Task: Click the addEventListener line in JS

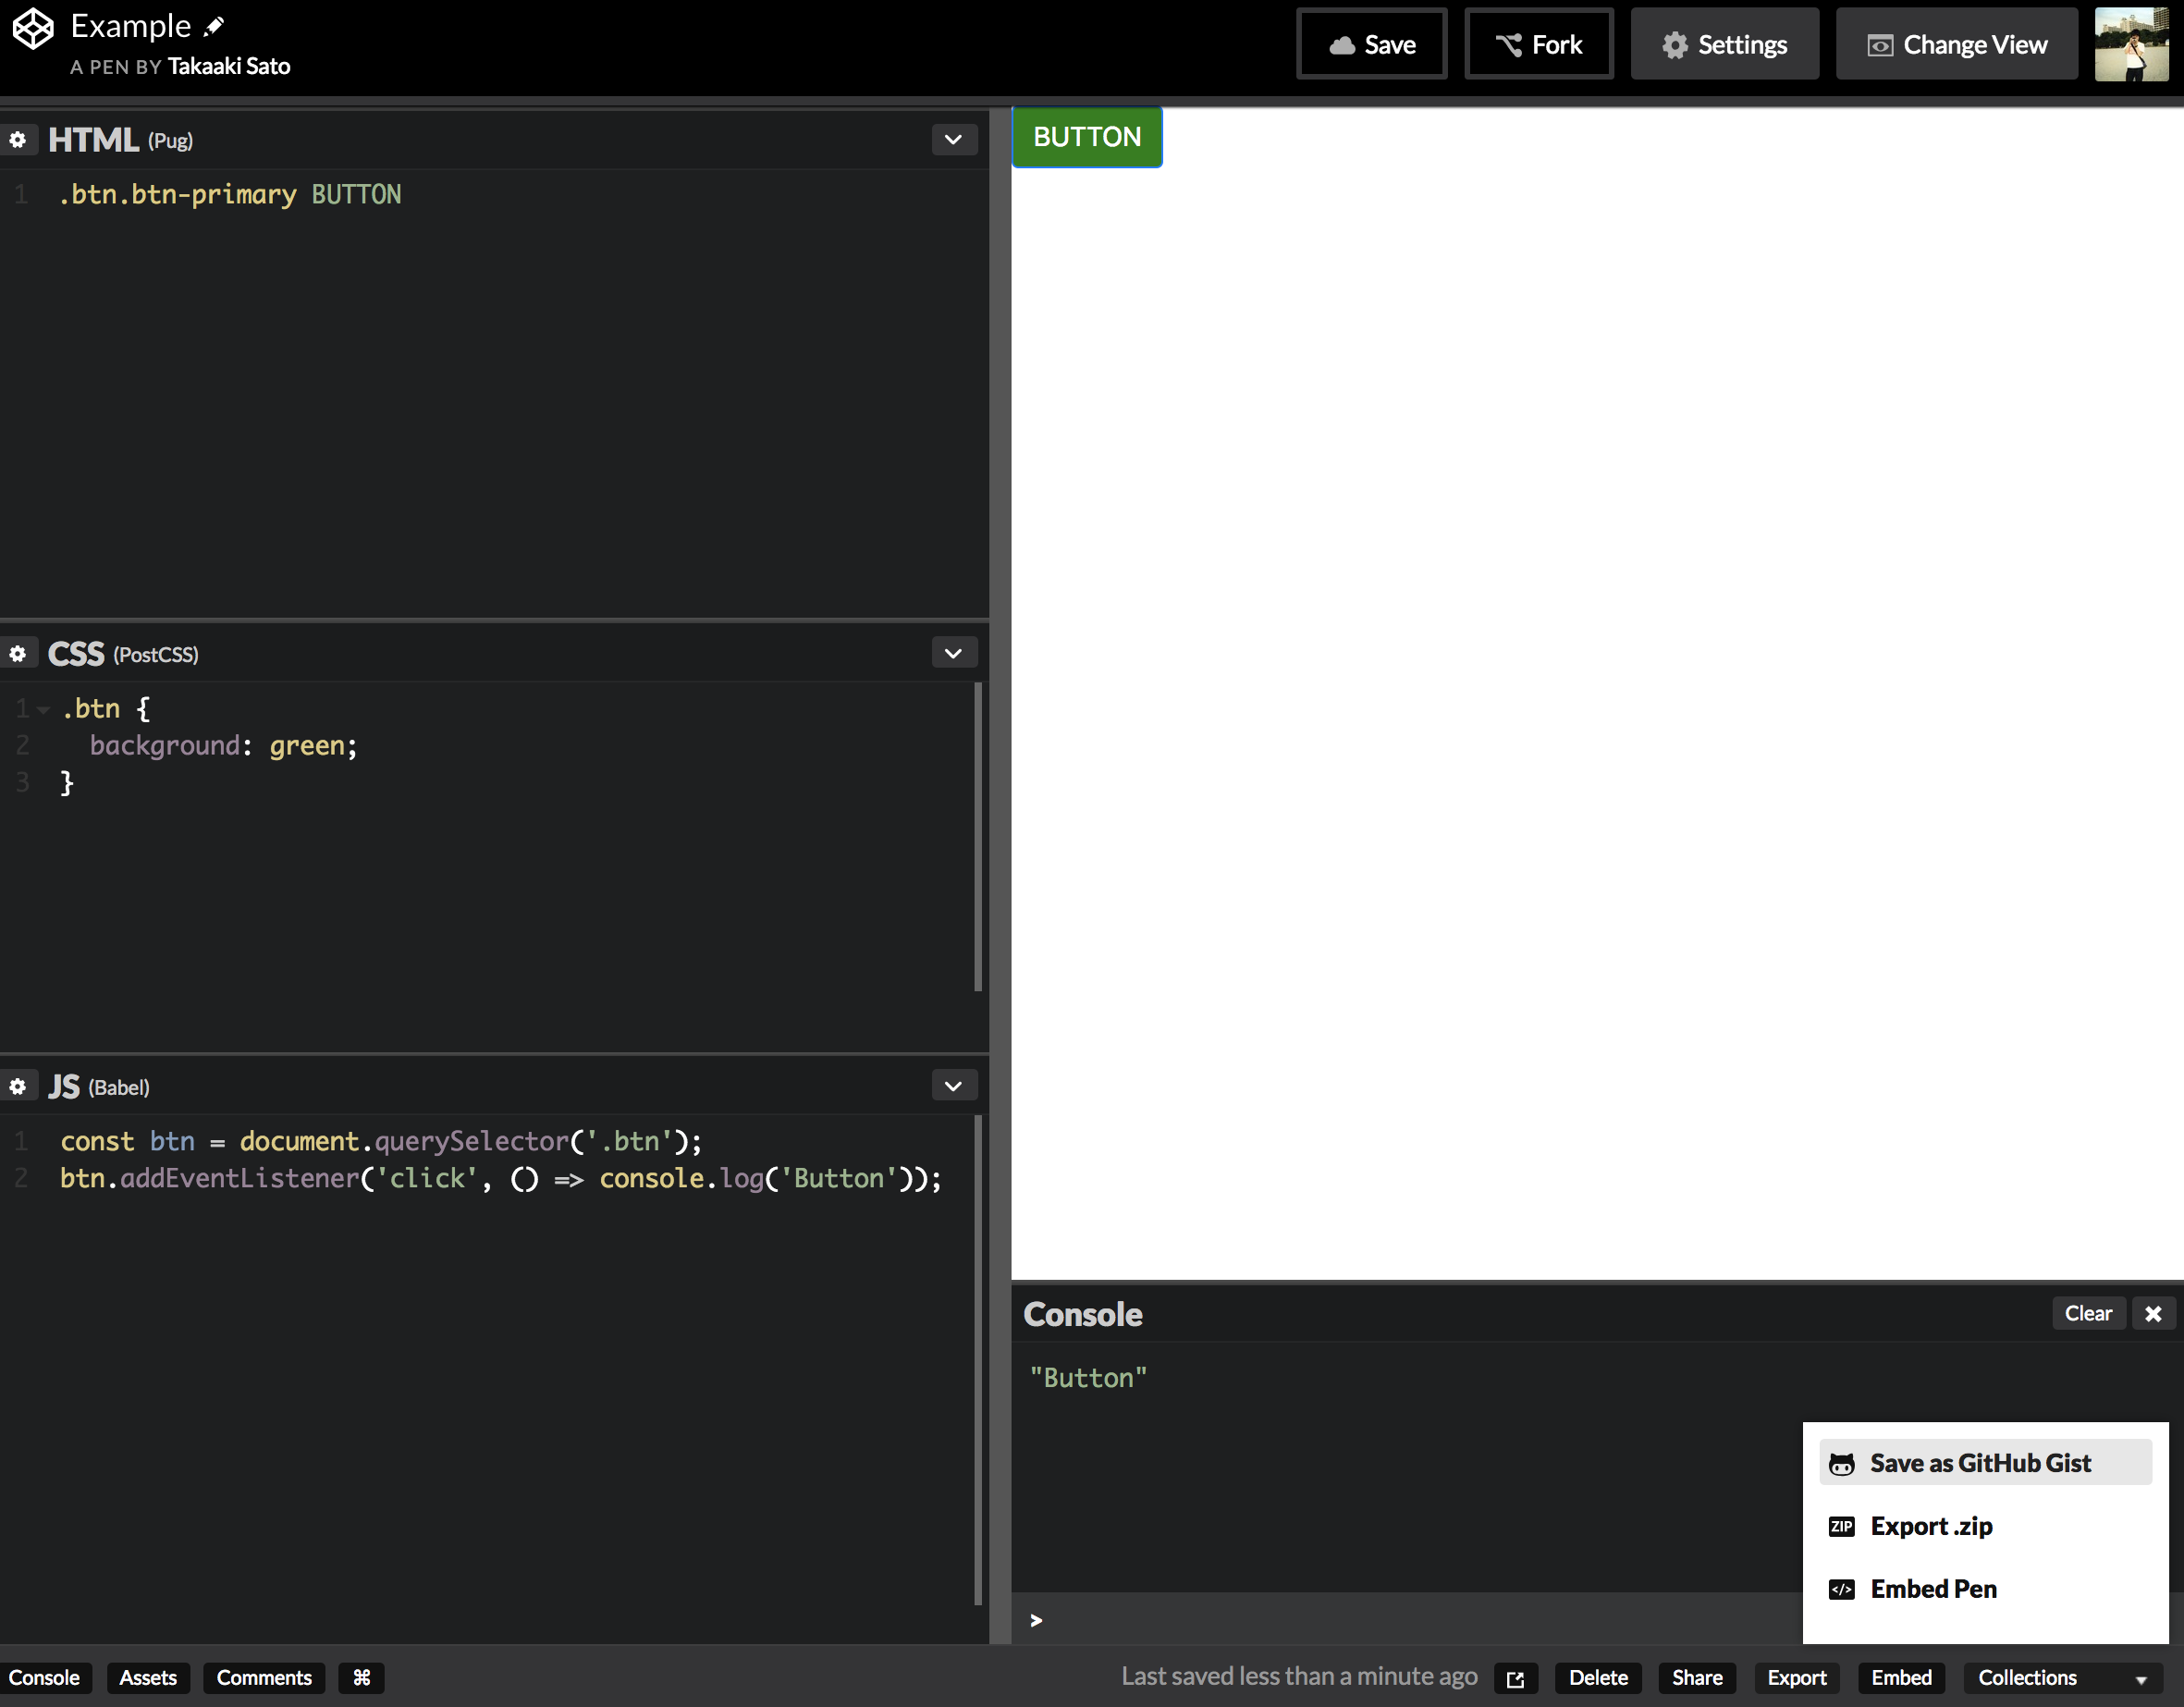Action: tap(501, 1179)
